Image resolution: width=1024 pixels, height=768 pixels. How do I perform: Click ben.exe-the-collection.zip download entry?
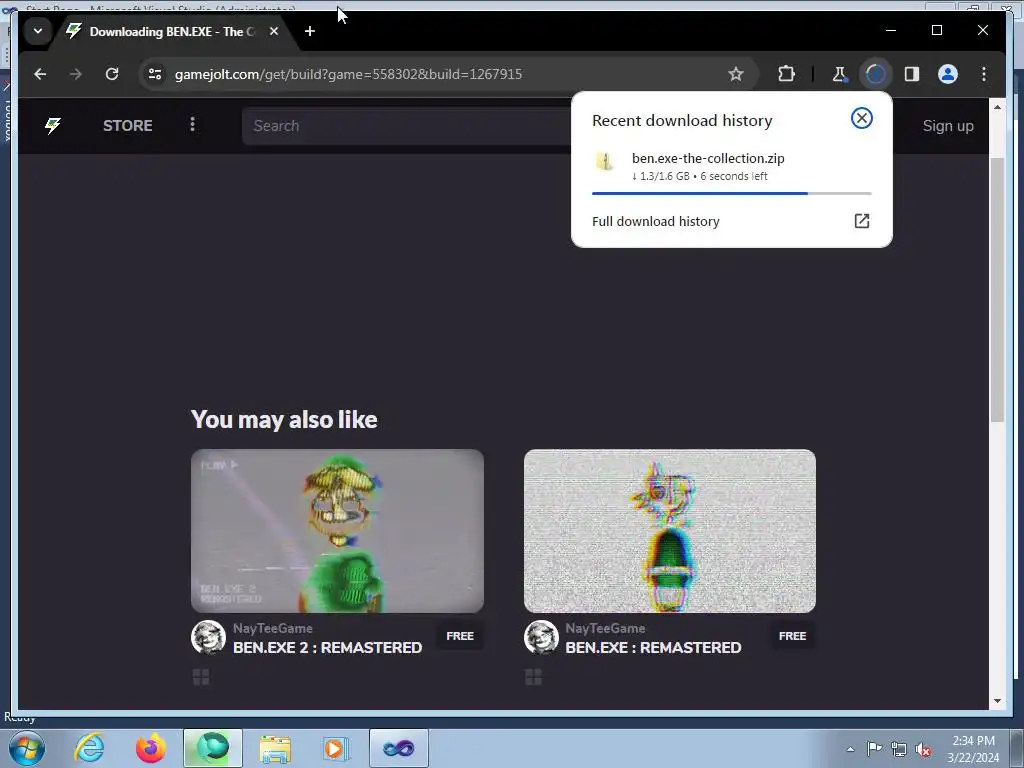coord(731,167)
